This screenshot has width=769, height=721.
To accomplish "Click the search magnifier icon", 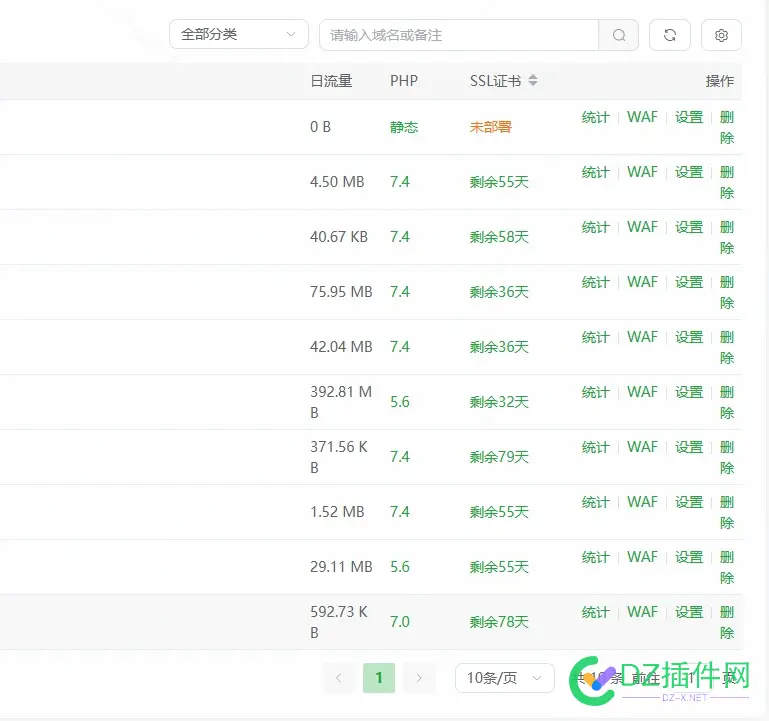I will [619, 35].
